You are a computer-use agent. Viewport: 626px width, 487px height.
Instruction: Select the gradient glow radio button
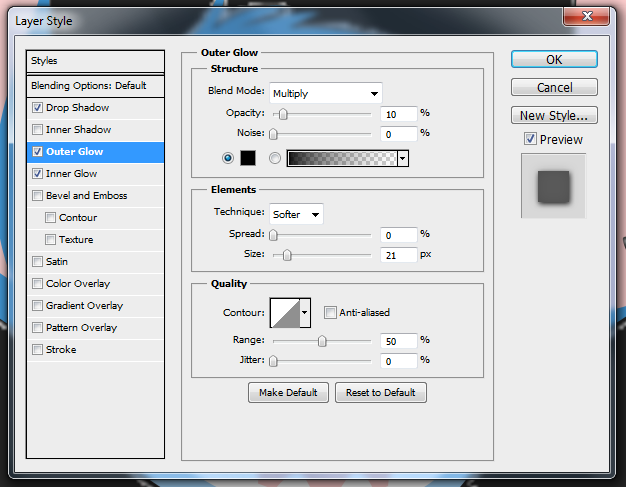tap(275, 158)
